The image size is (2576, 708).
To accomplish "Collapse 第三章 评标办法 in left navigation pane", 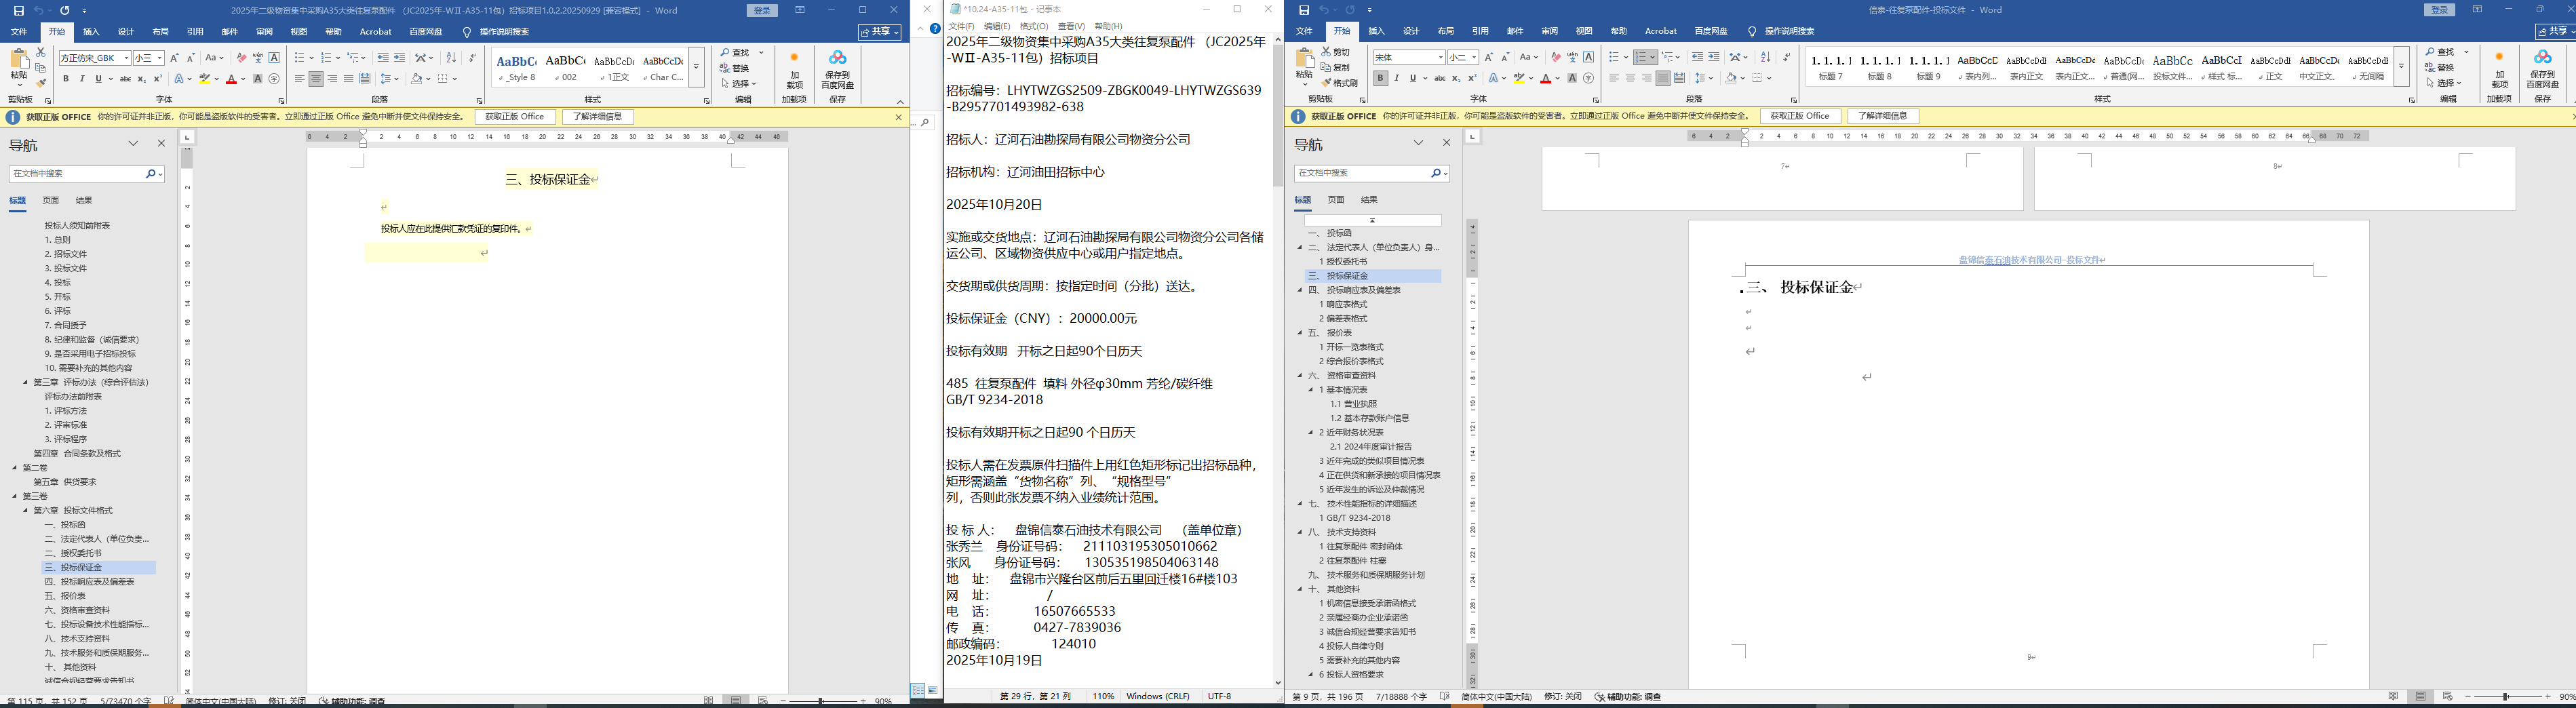I will point(26,382).
